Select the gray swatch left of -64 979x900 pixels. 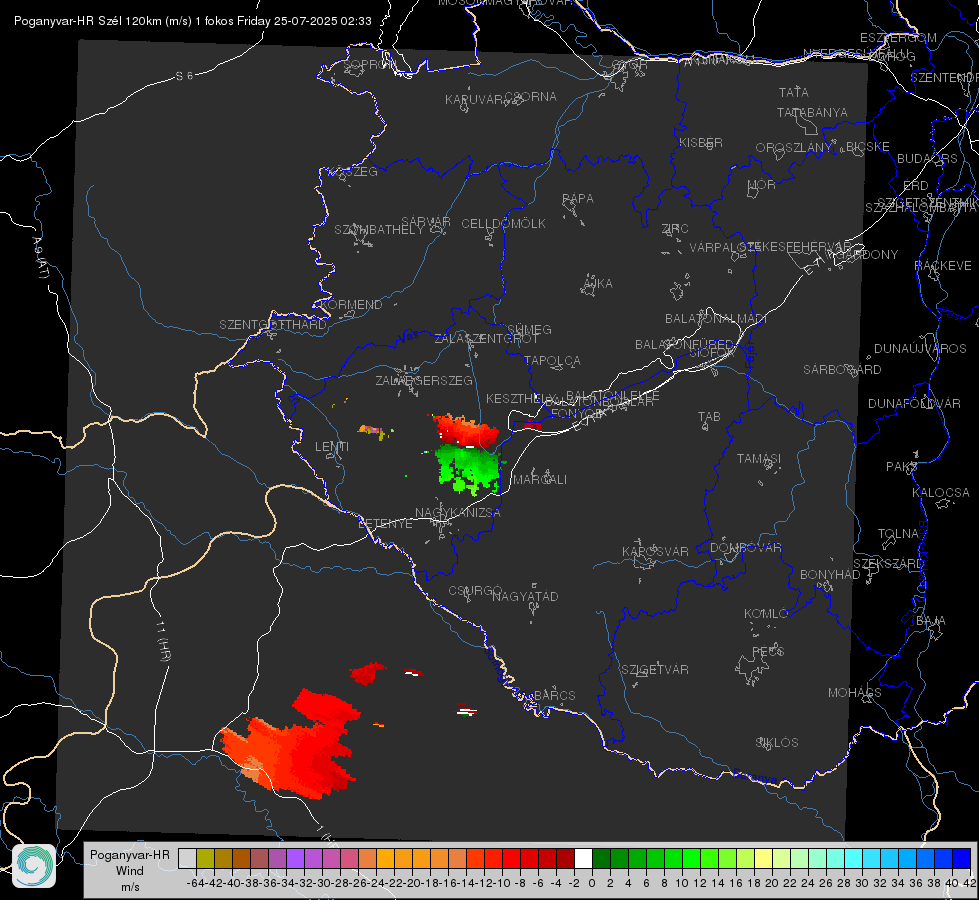pos(187,858)
